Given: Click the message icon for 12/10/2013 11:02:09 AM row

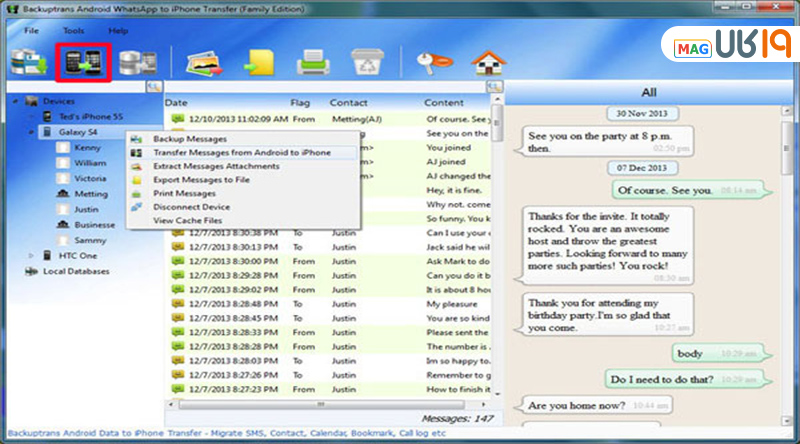Looking at the screenshot, I should point(178,119).
